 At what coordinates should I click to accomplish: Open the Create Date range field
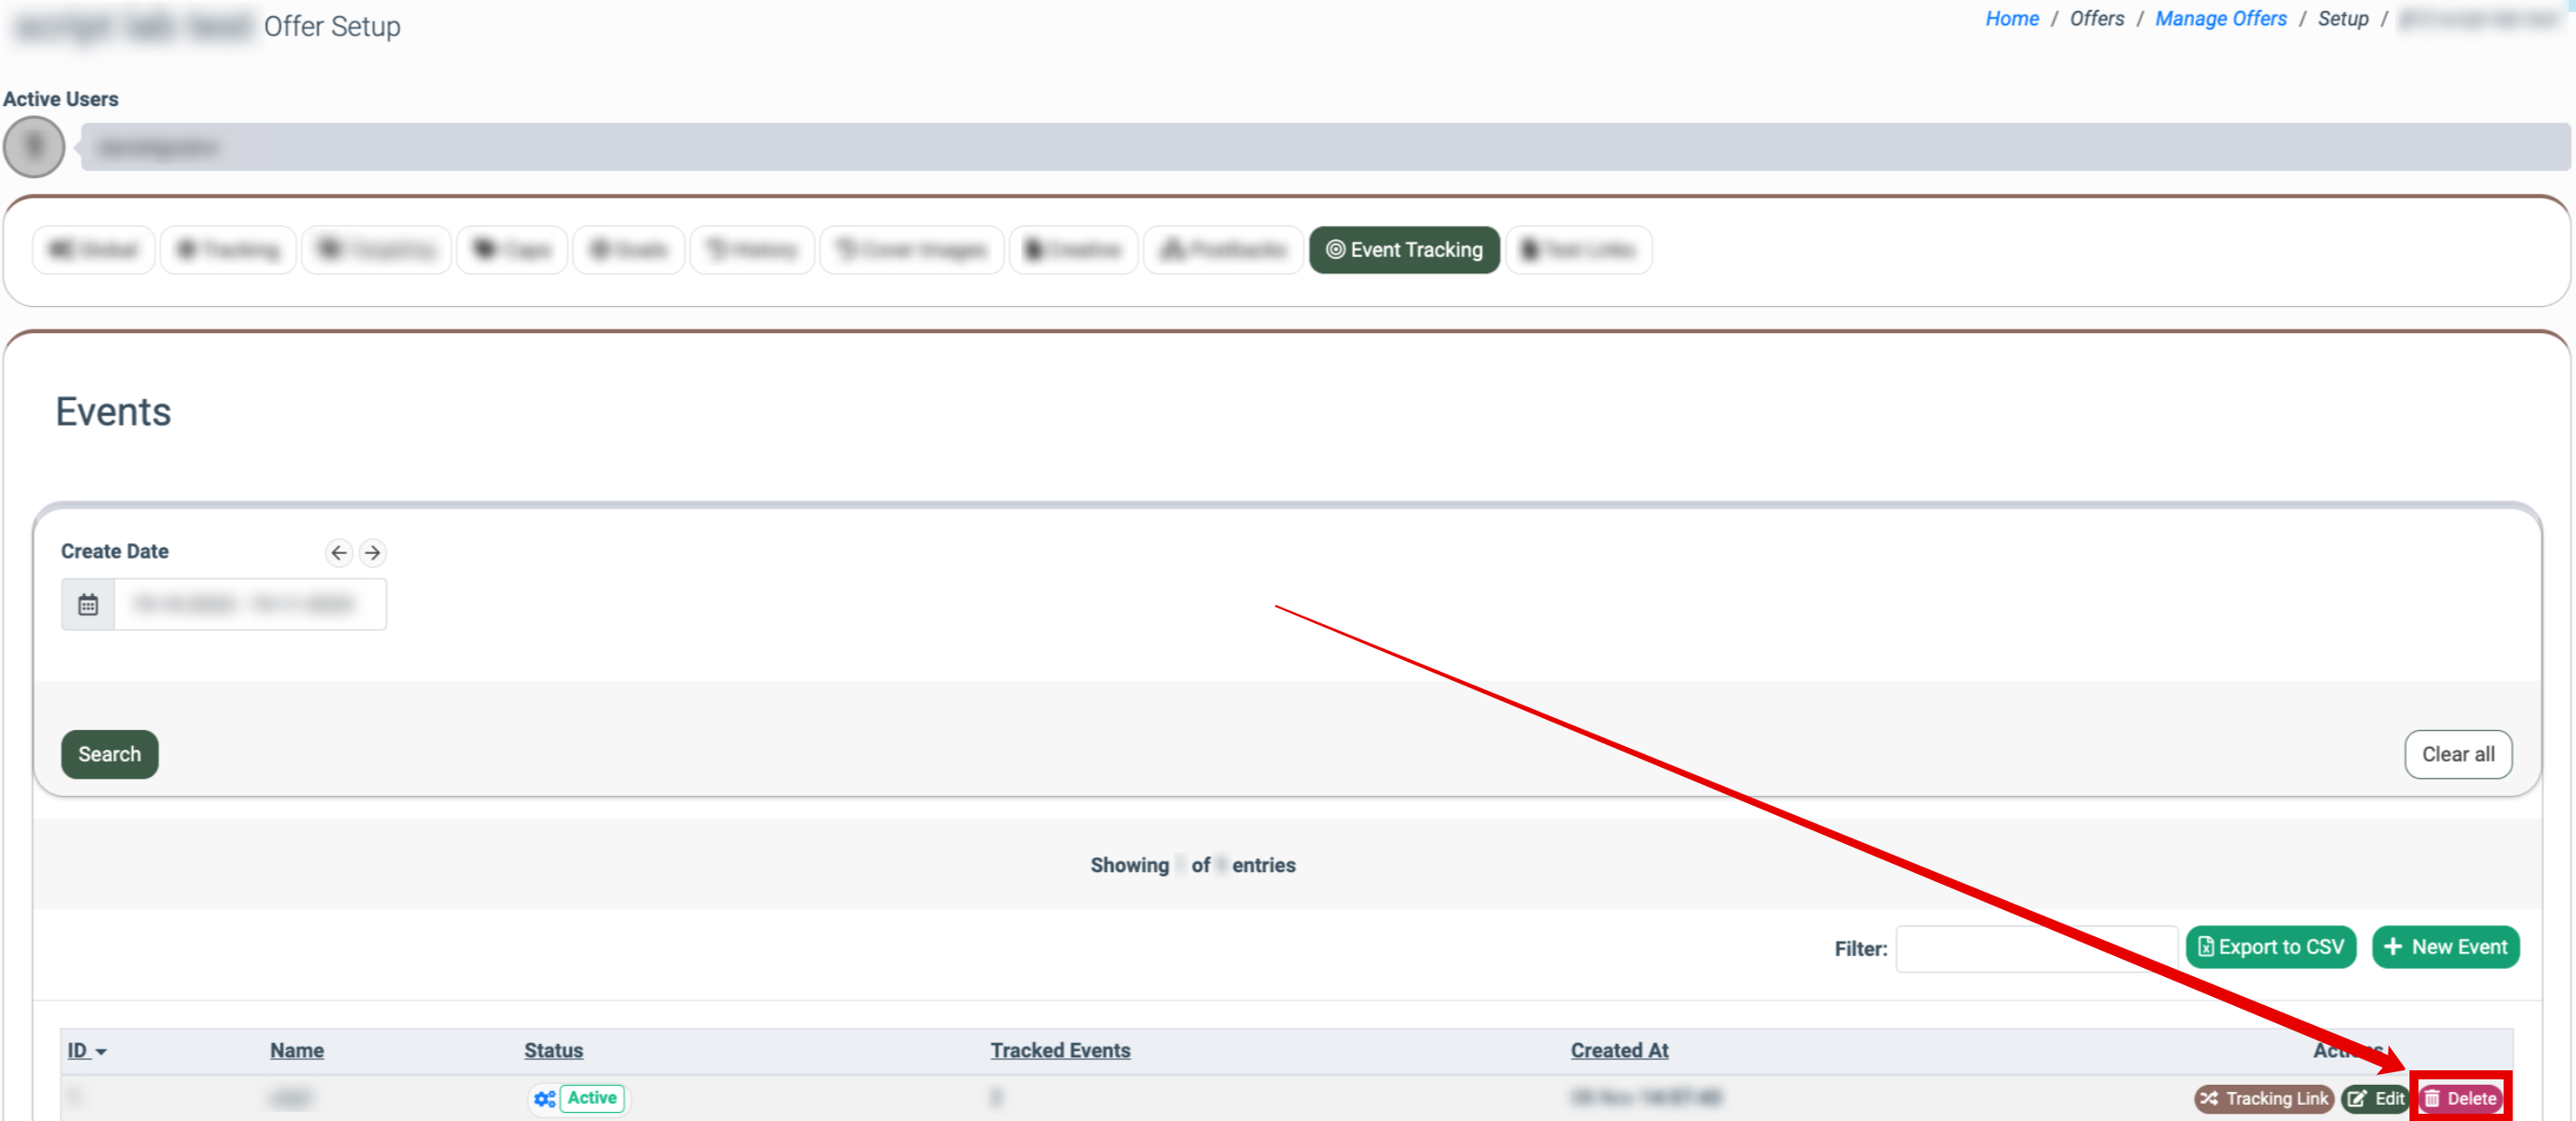[249, 605]
